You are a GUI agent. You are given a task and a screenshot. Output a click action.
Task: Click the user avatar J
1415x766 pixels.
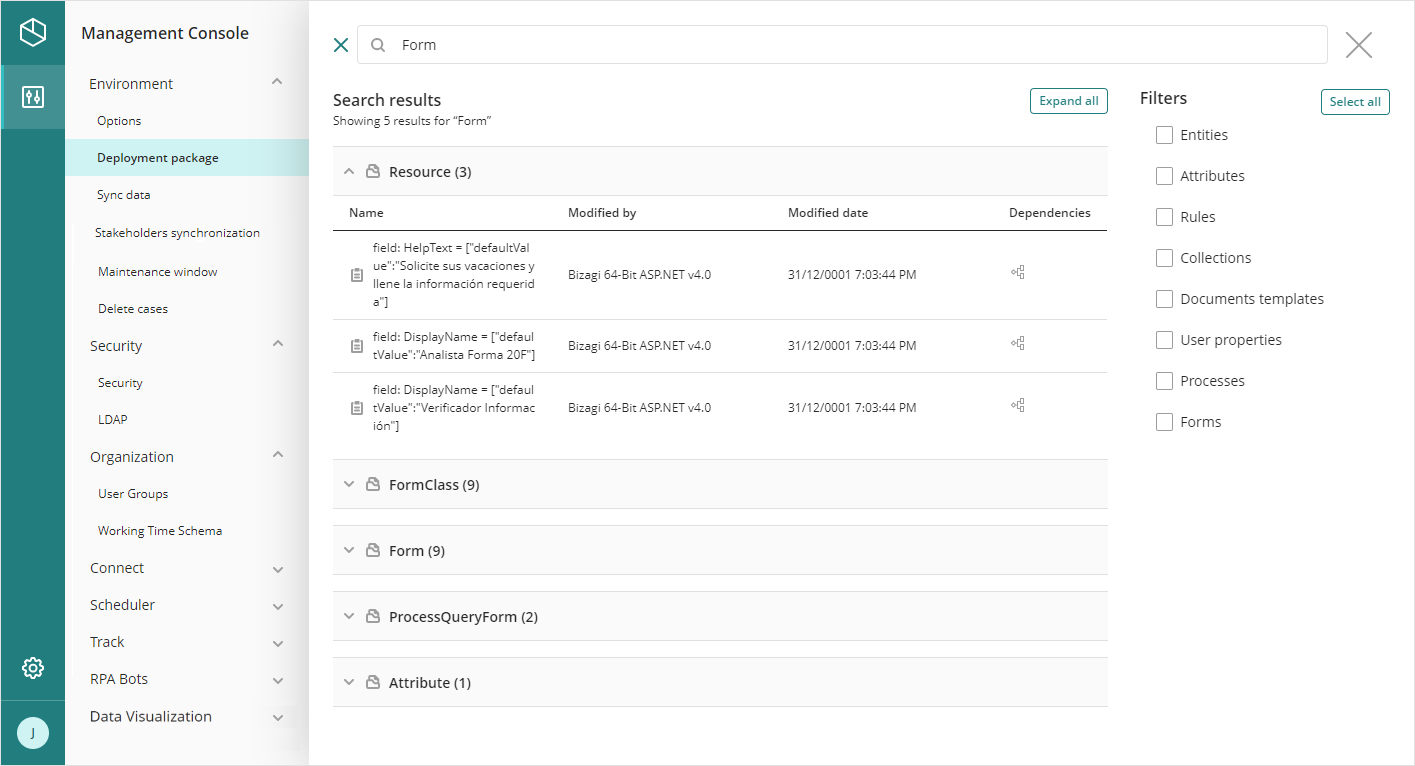[33, 733]
